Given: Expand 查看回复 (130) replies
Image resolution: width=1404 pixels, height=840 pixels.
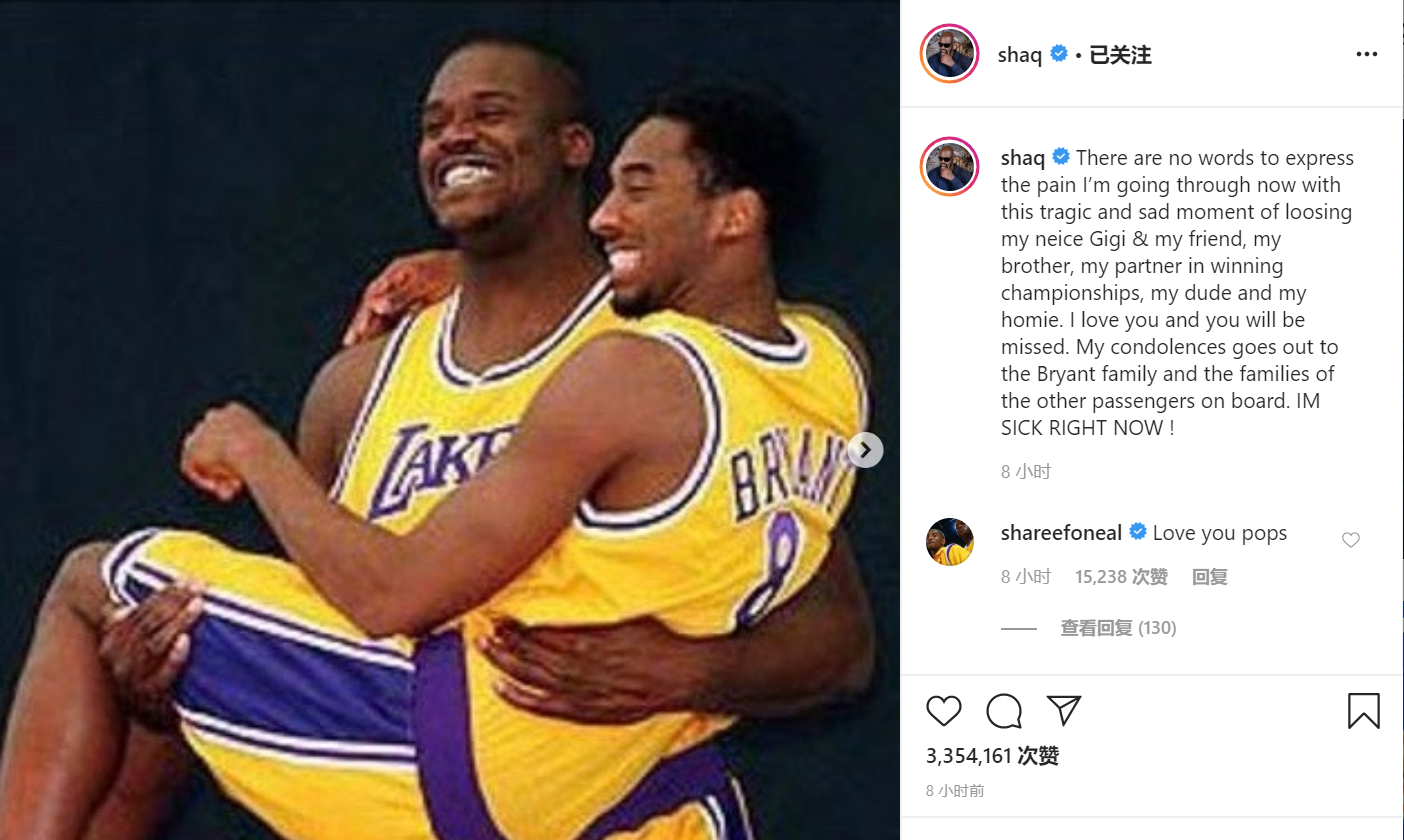Looking at the screenshot, I should (x=1118, y=628).
